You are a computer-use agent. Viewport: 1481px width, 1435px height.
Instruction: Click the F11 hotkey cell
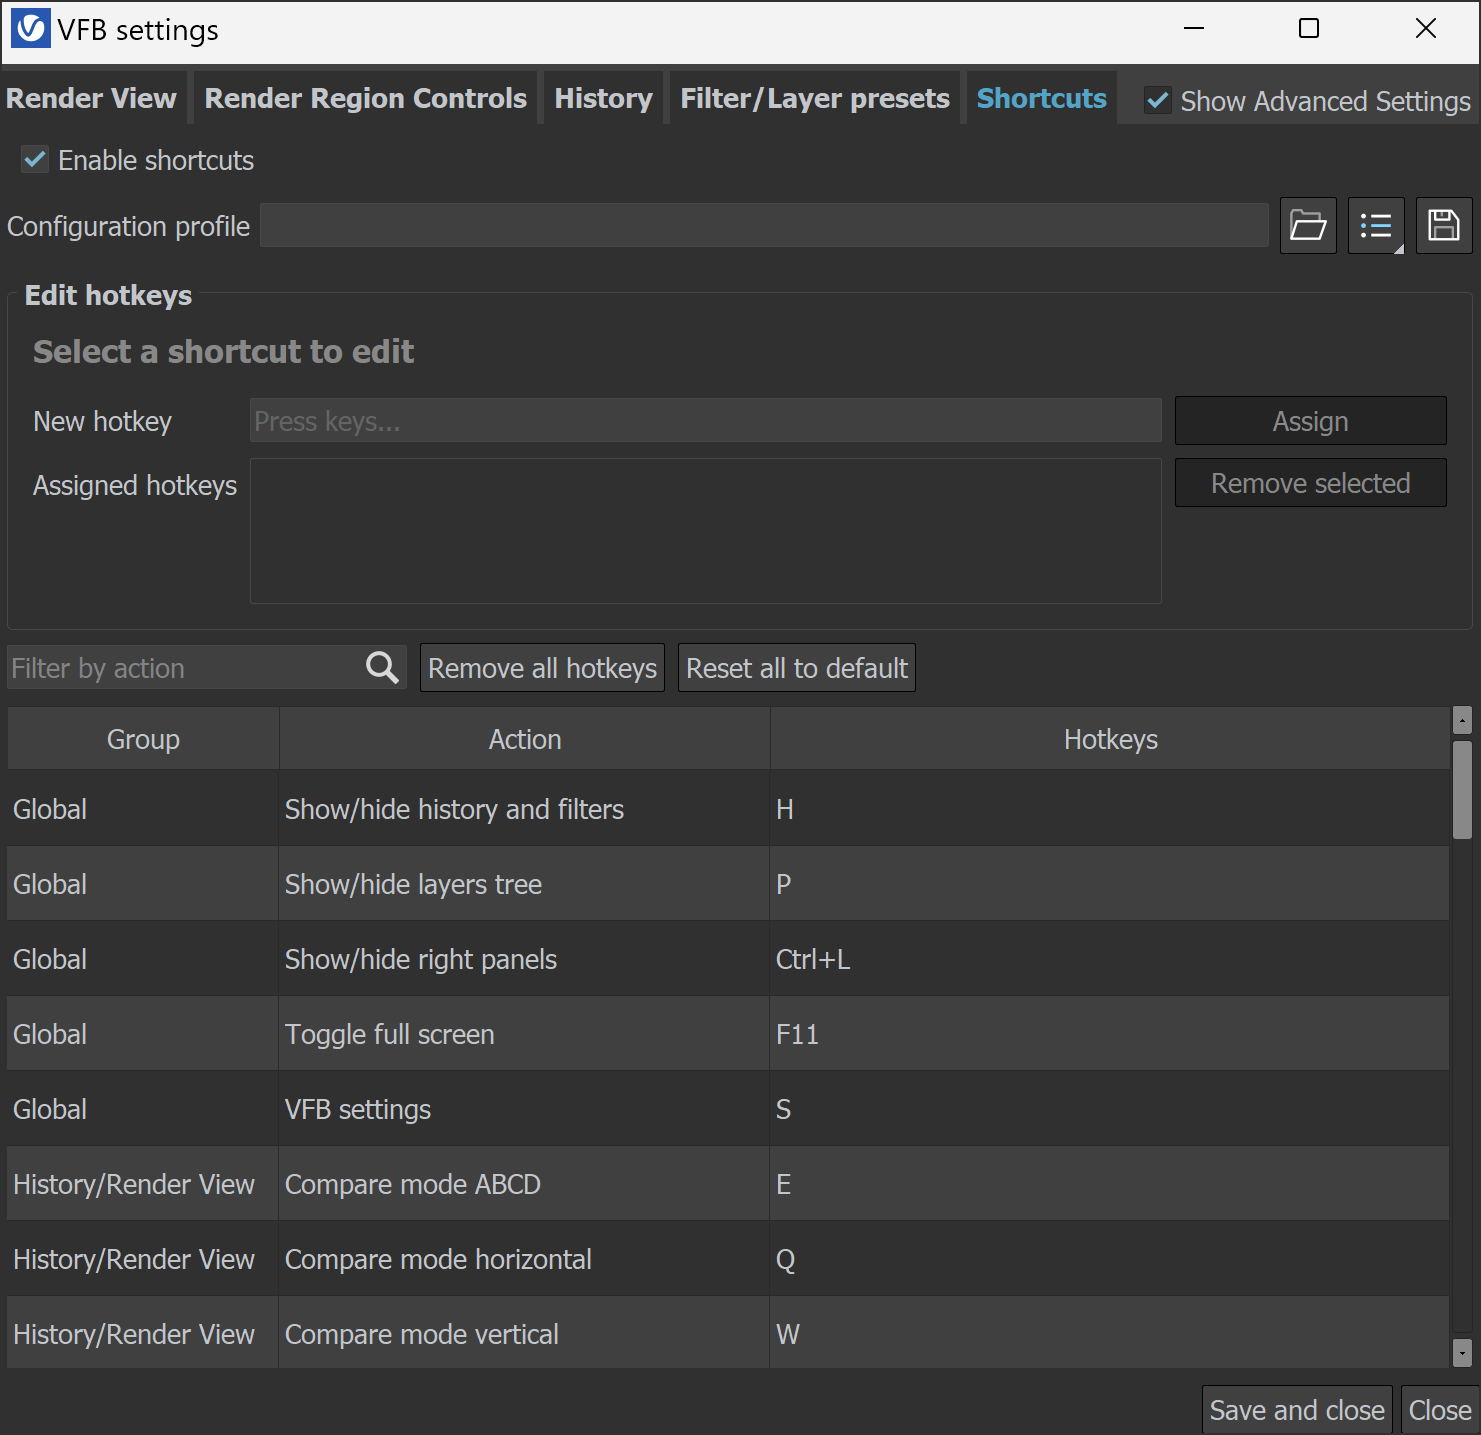(x=1110, y=1033)
